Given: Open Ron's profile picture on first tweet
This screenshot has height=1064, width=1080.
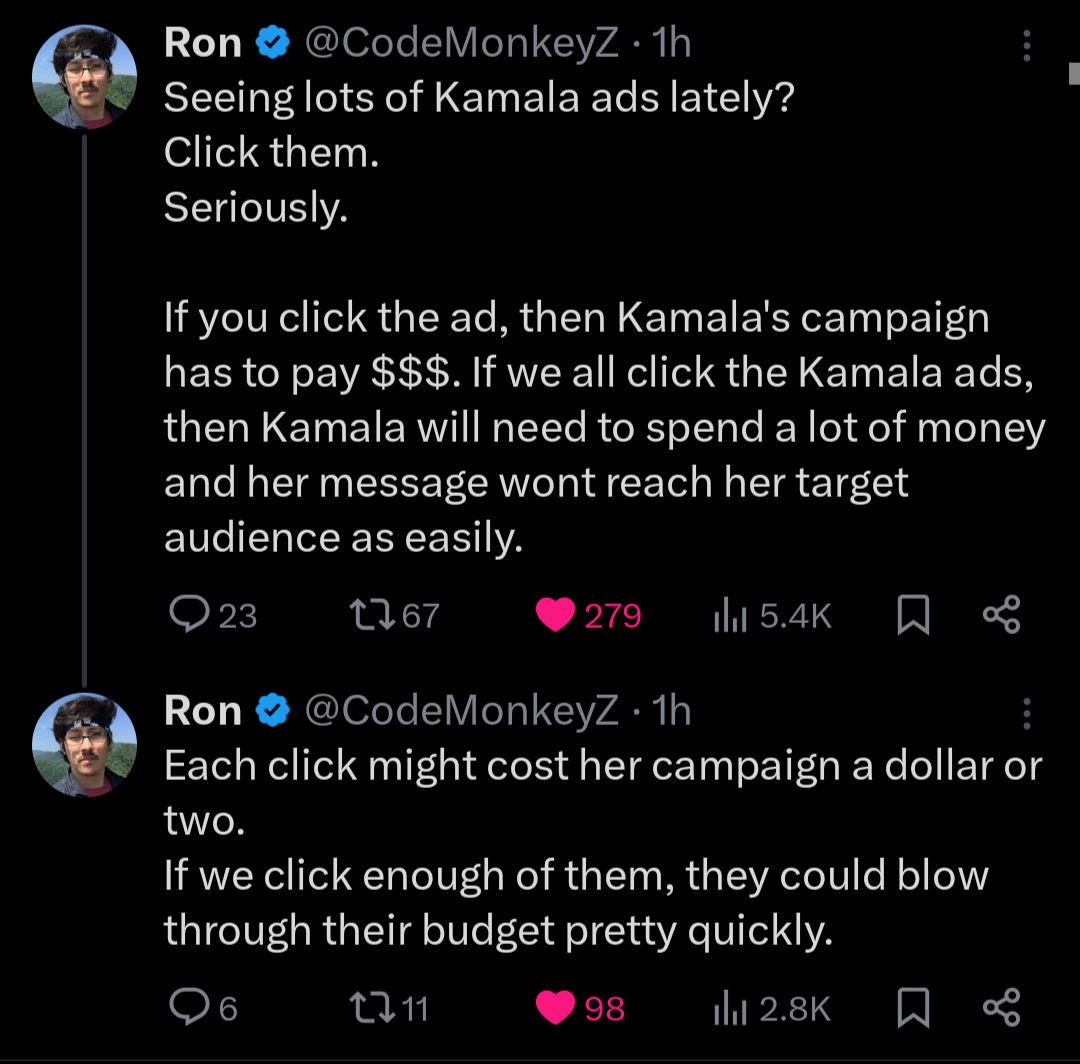Looking at the screenshot, I should [x=84, y=77].
